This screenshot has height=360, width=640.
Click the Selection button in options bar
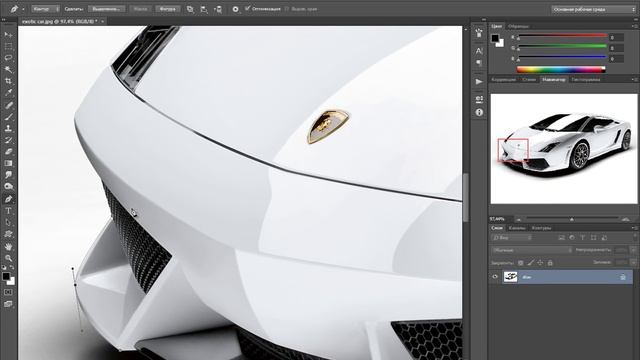click(107, 9)
